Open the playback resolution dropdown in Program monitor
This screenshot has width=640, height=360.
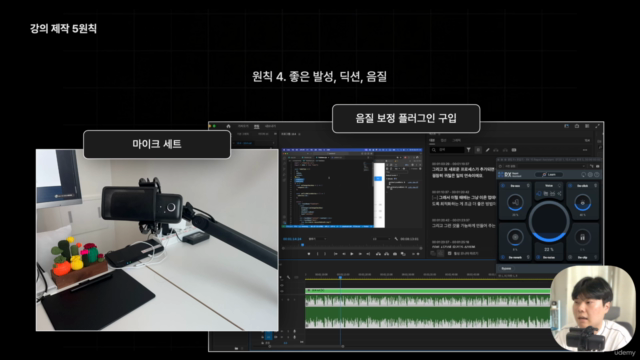coord(380,239)
